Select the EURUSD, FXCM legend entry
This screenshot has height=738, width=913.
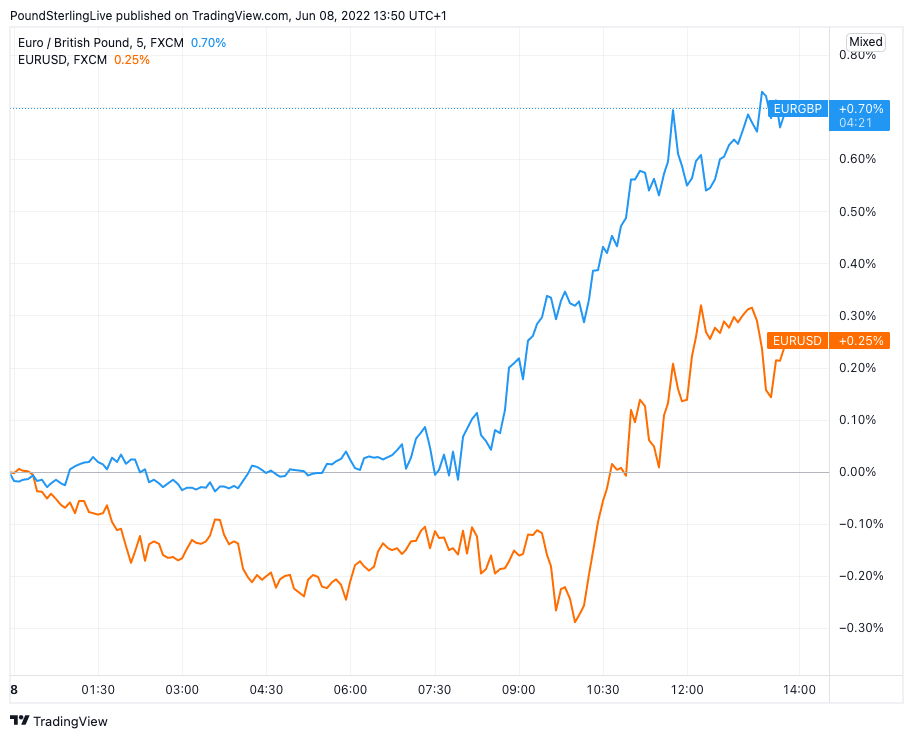63,60
